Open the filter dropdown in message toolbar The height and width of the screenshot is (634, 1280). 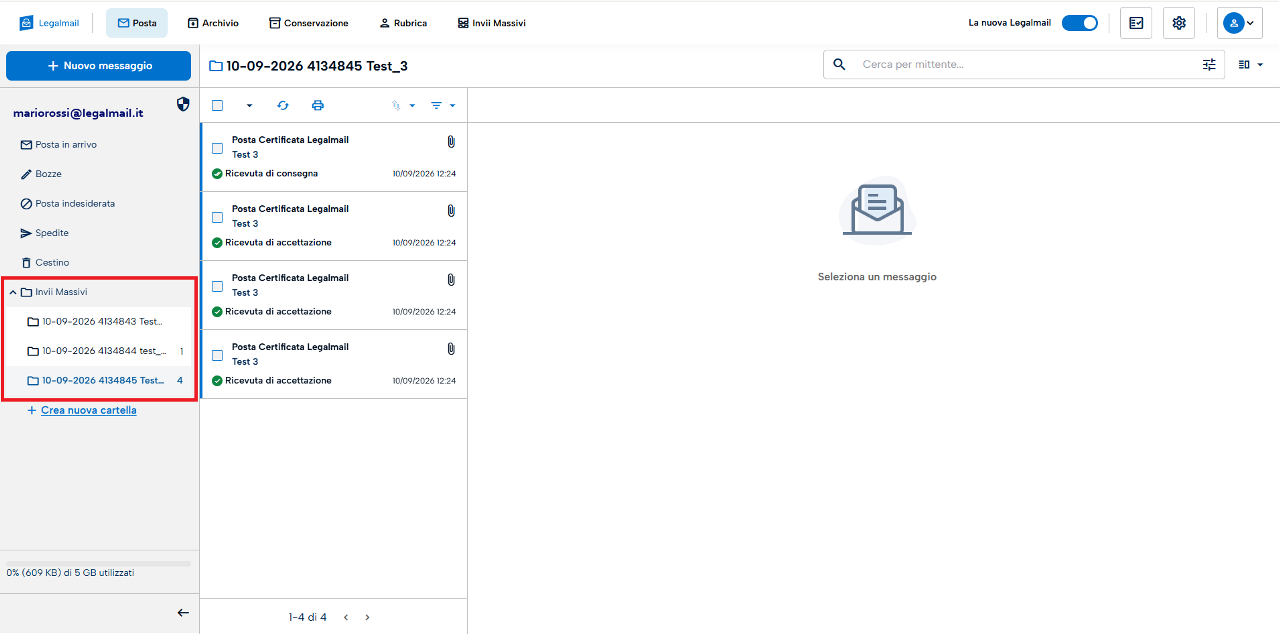tap(442, 105)
